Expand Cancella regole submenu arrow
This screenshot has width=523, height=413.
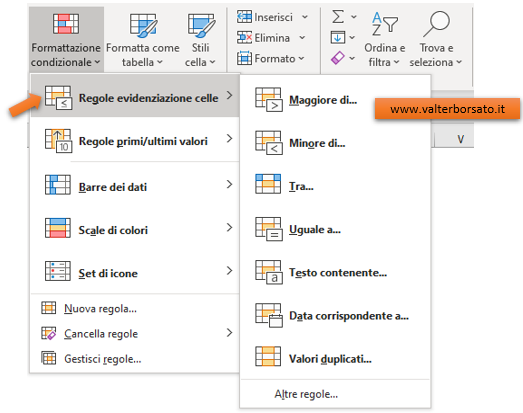[229, 333]
